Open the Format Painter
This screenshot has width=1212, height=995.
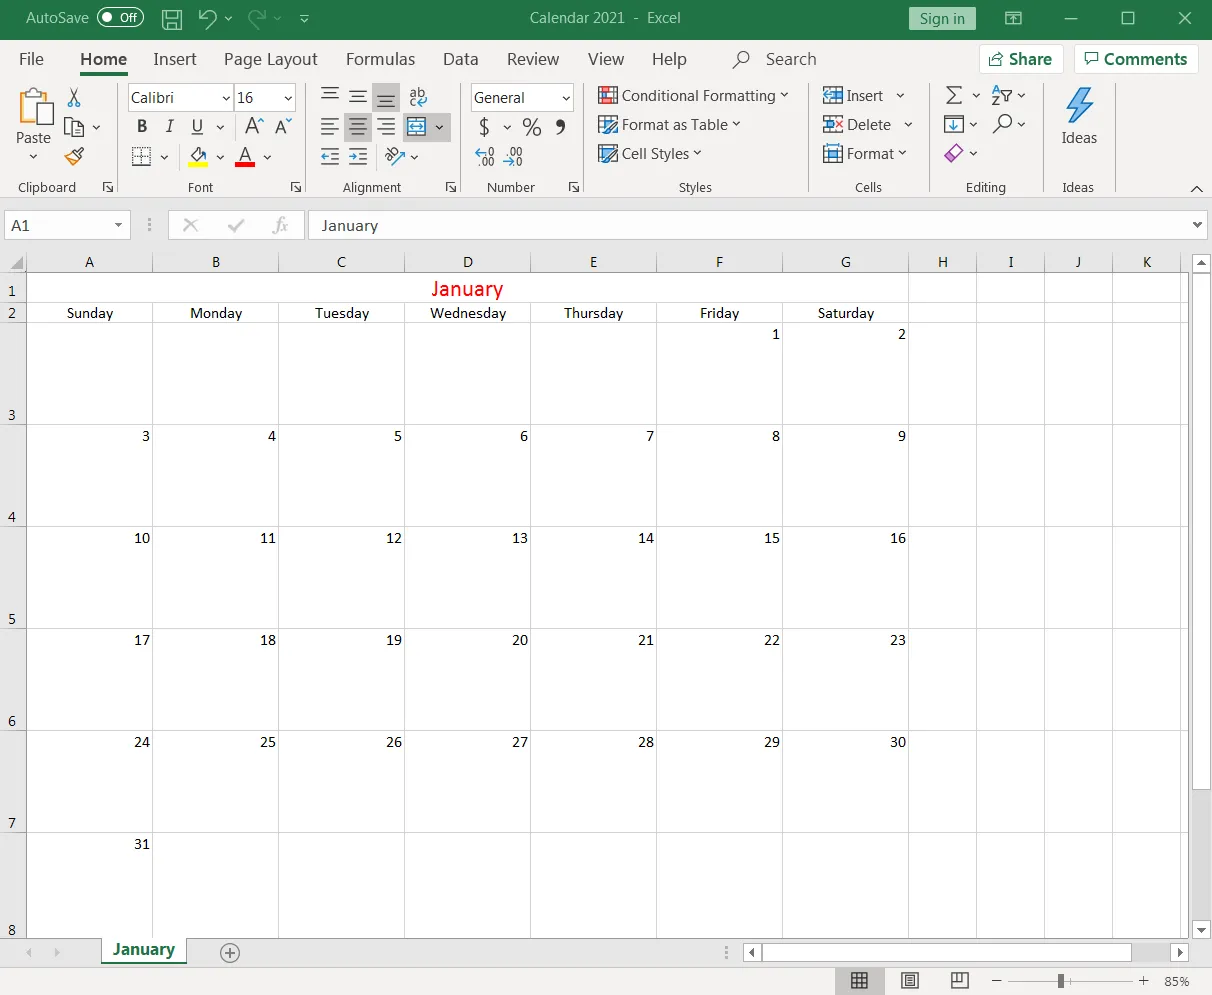tap(72, 157)
